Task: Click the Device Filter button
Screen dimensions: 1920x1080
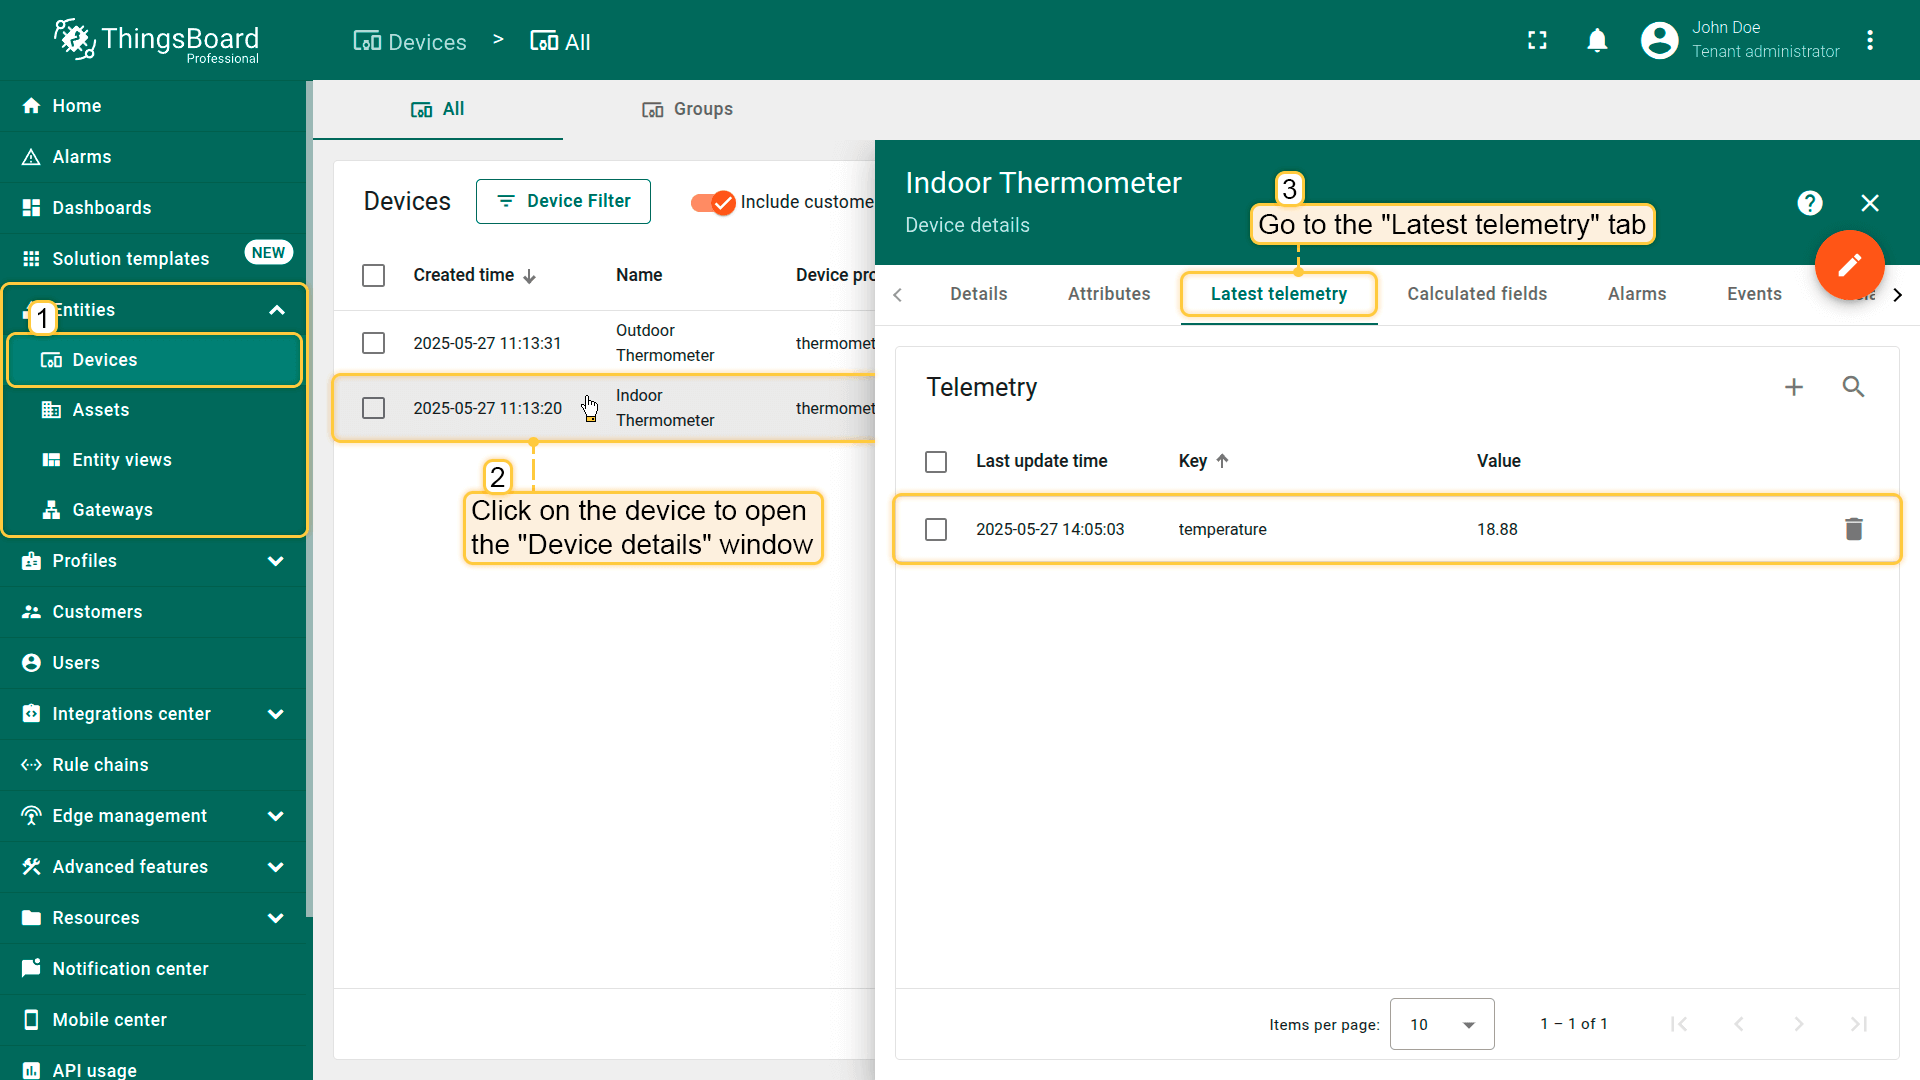Action: click(563, 202)
